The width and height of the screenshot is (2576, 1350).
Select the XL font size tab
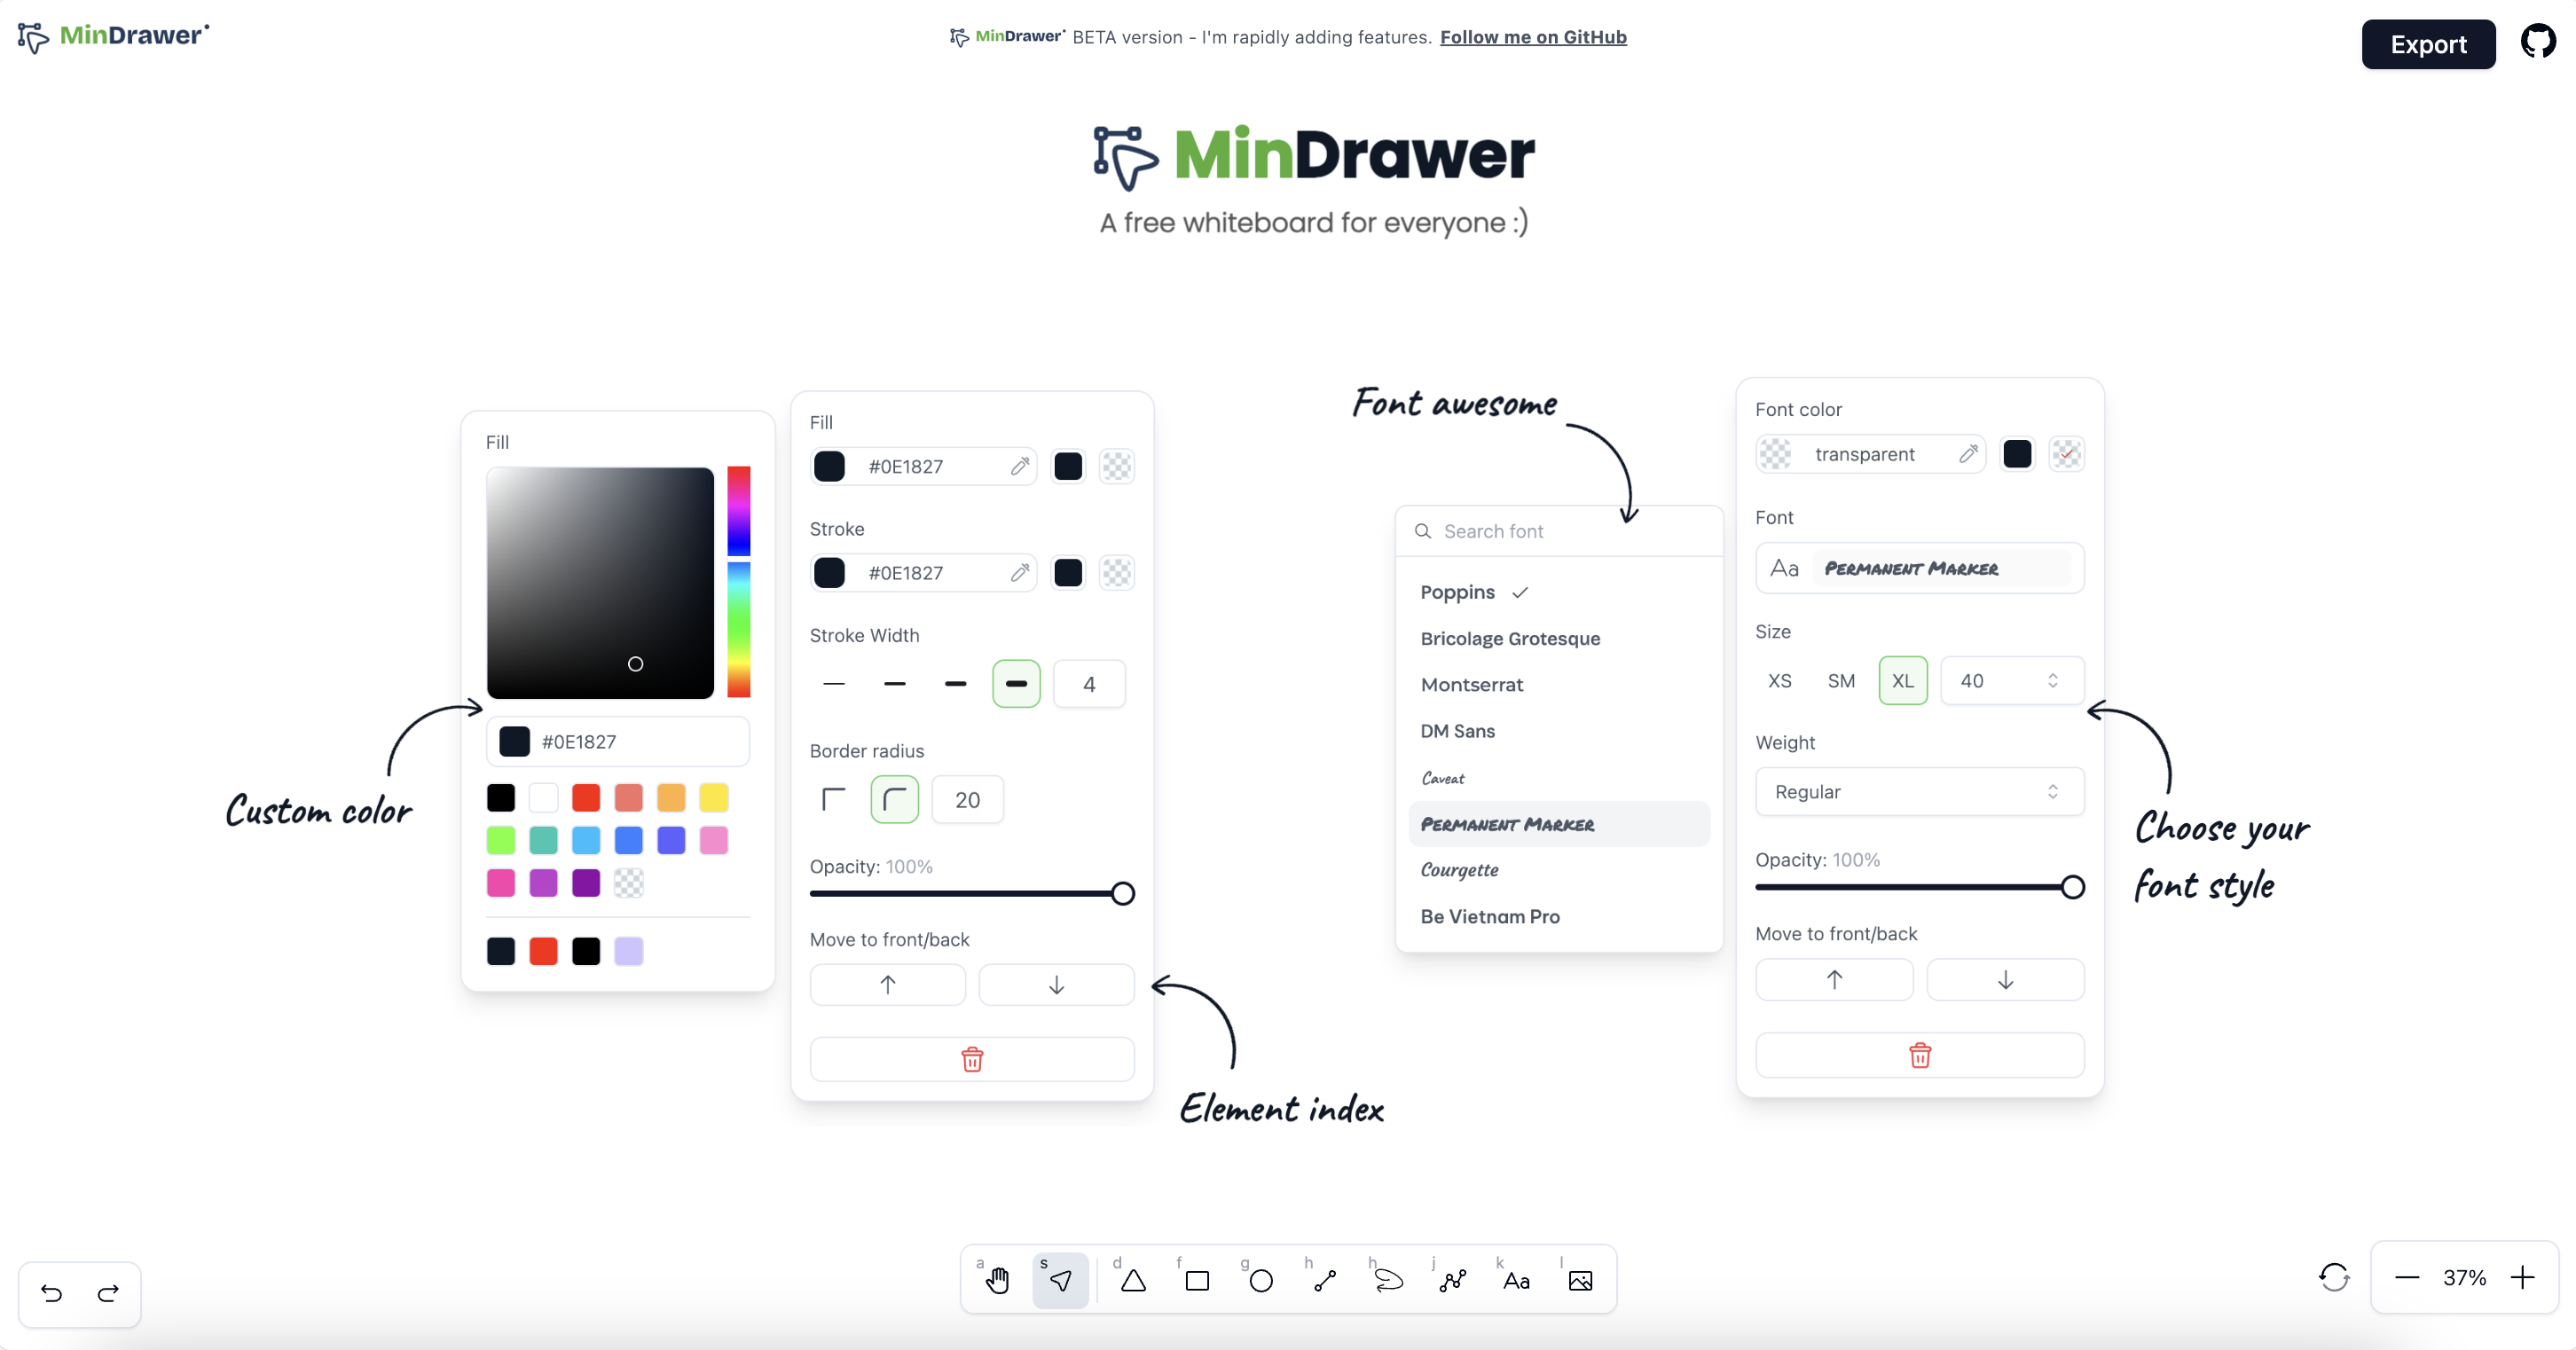pyautogui.click(x=1903, y=680)
